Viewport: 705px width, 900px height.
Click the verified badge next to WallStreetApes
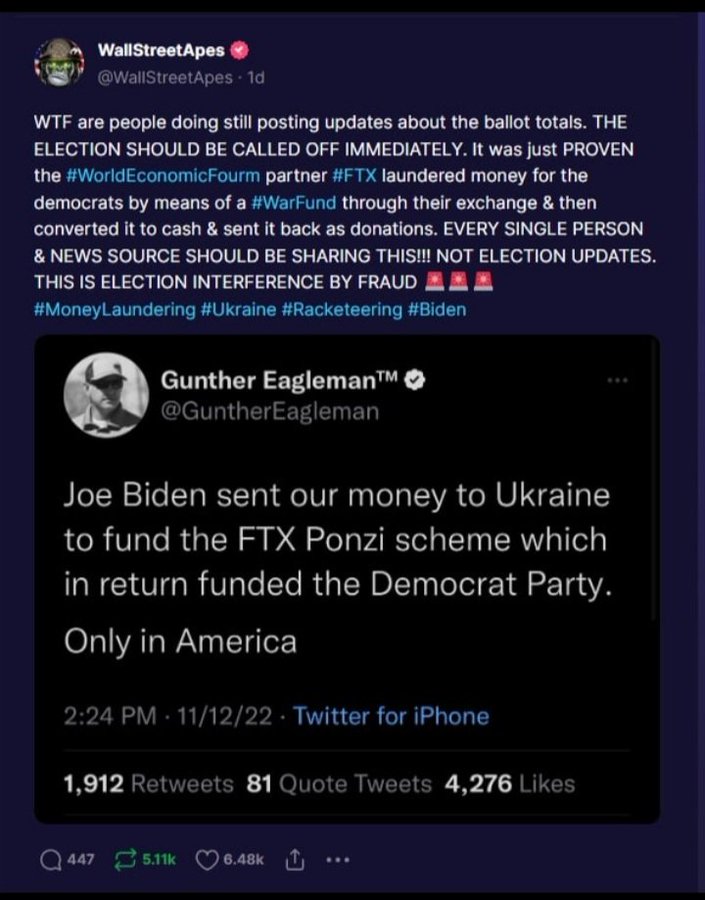pyautogui.click(x=240, y=50)
